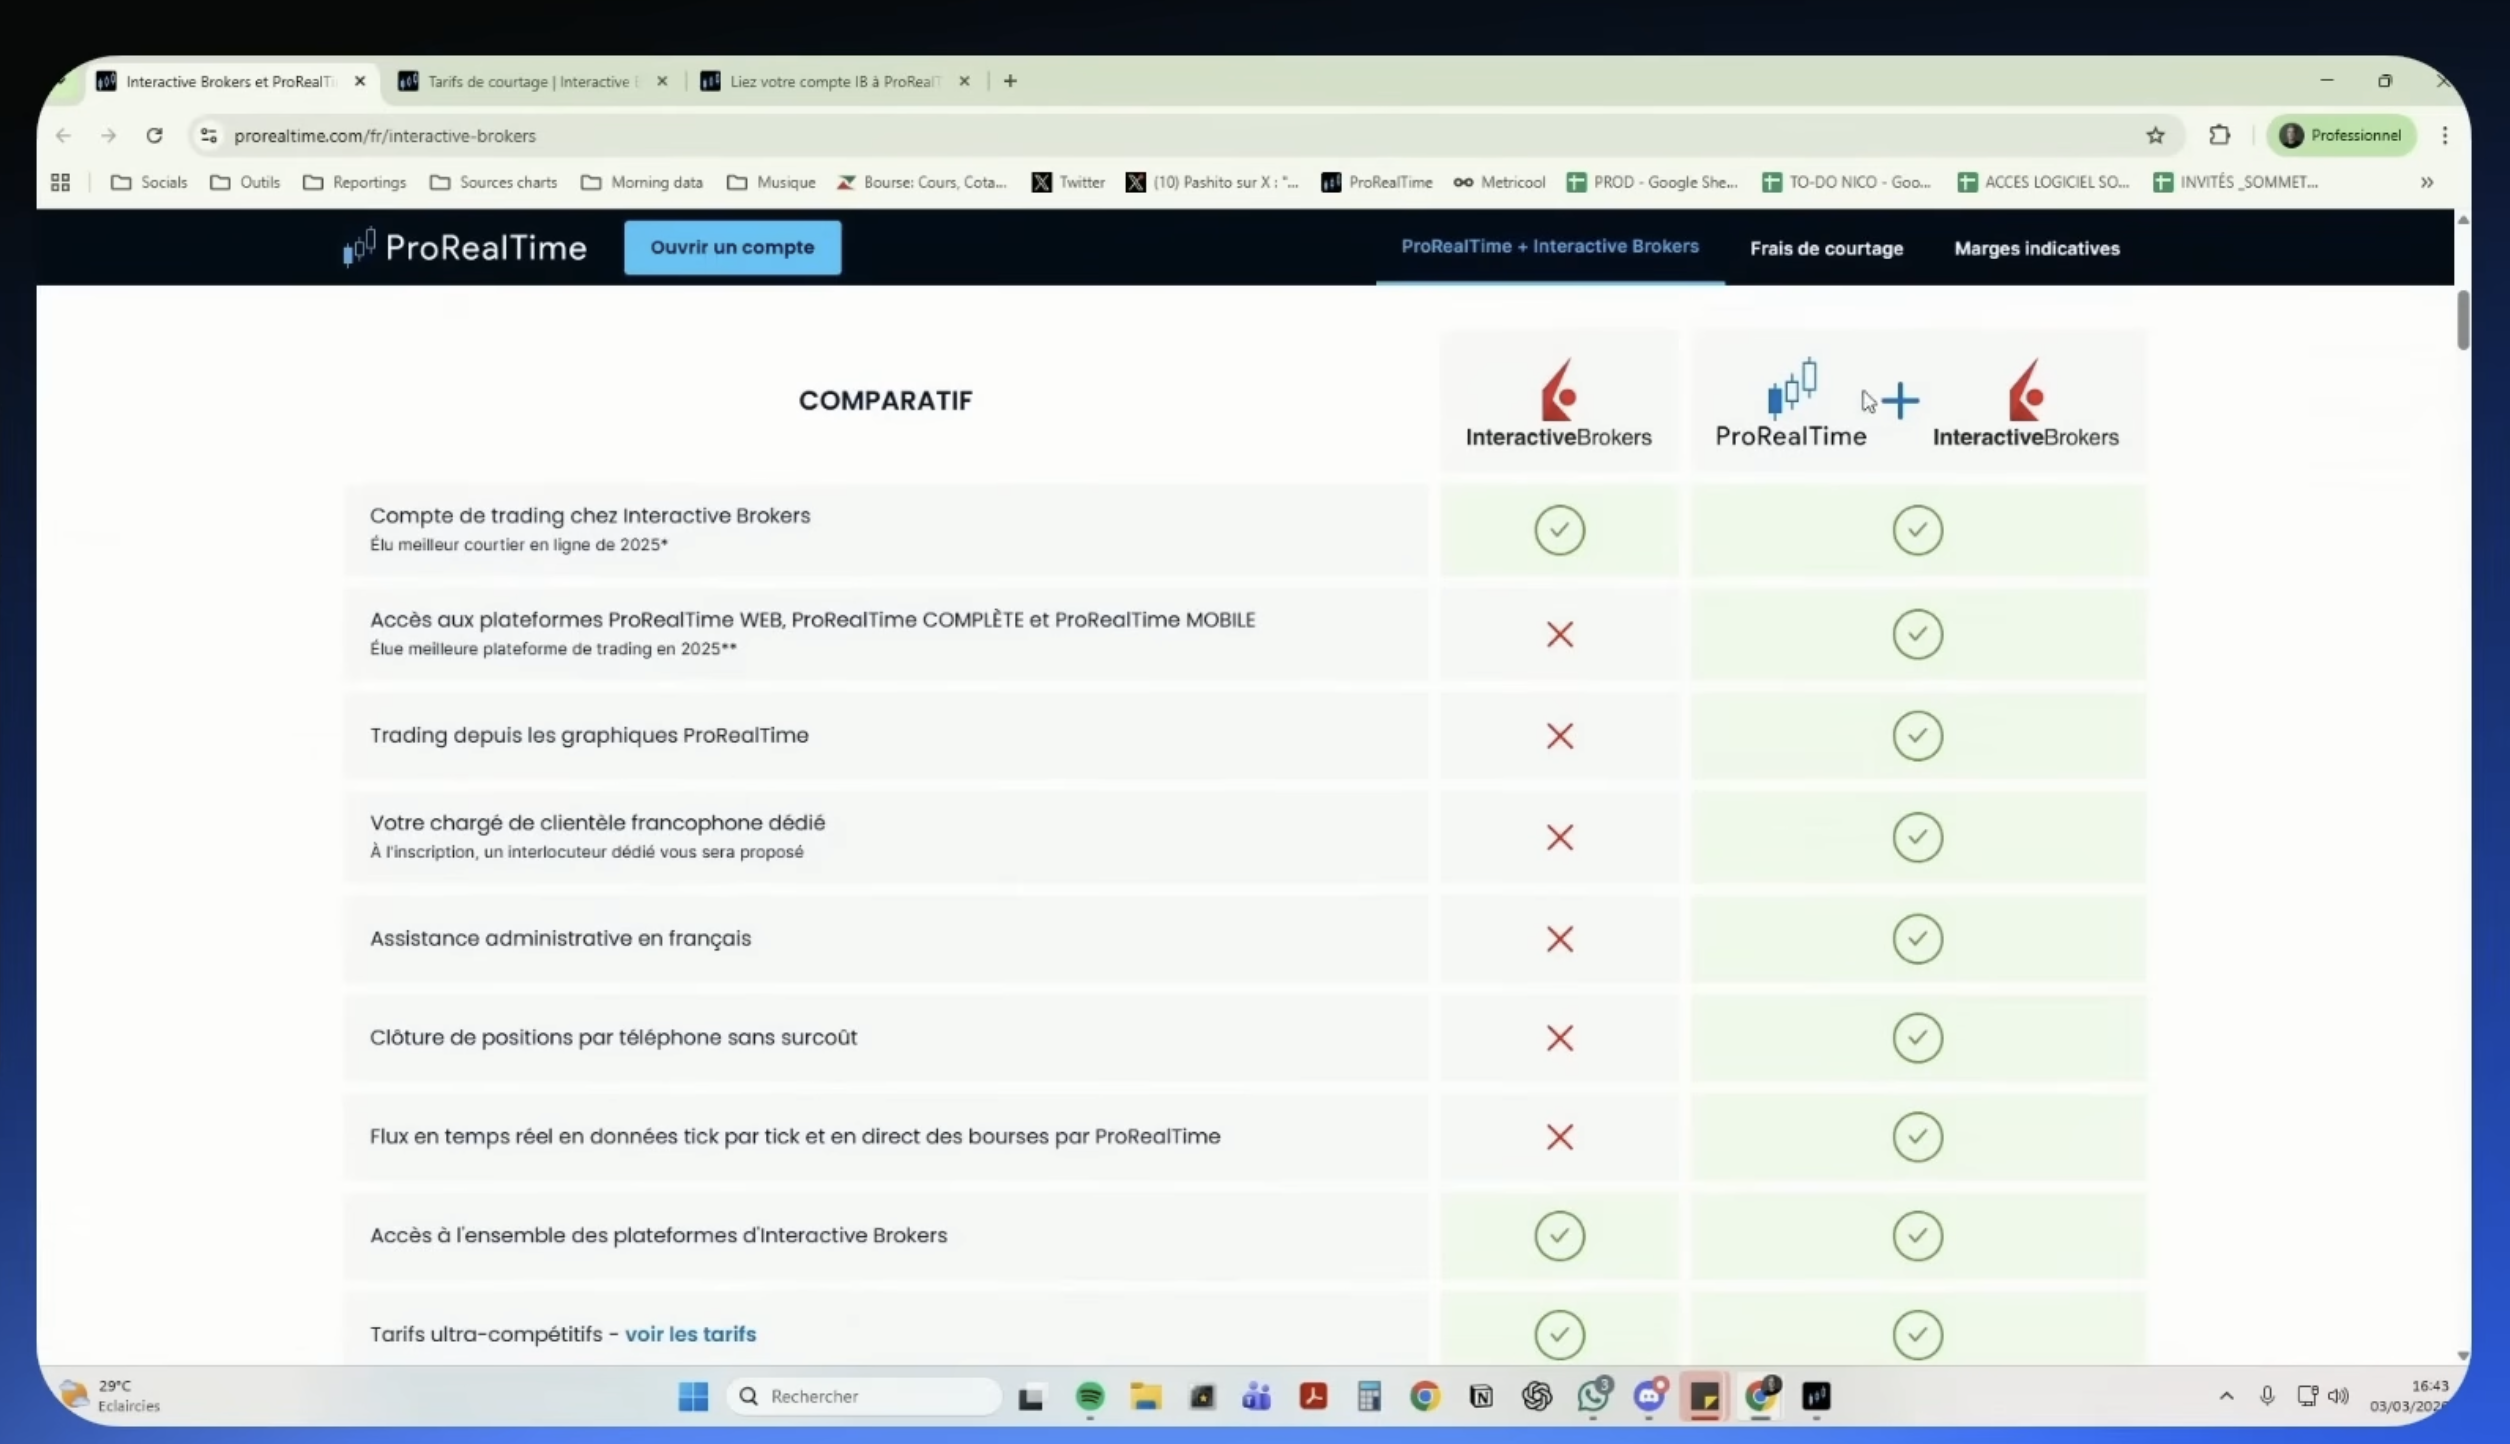Open the Morning data bookmarks folder
Viewport: 2510px width, 1444px height.
[x=642, y=182]
